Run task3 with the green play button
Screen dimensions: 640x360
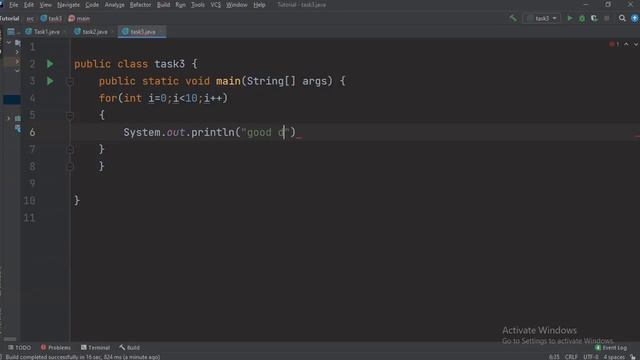(x=570, y=18)
